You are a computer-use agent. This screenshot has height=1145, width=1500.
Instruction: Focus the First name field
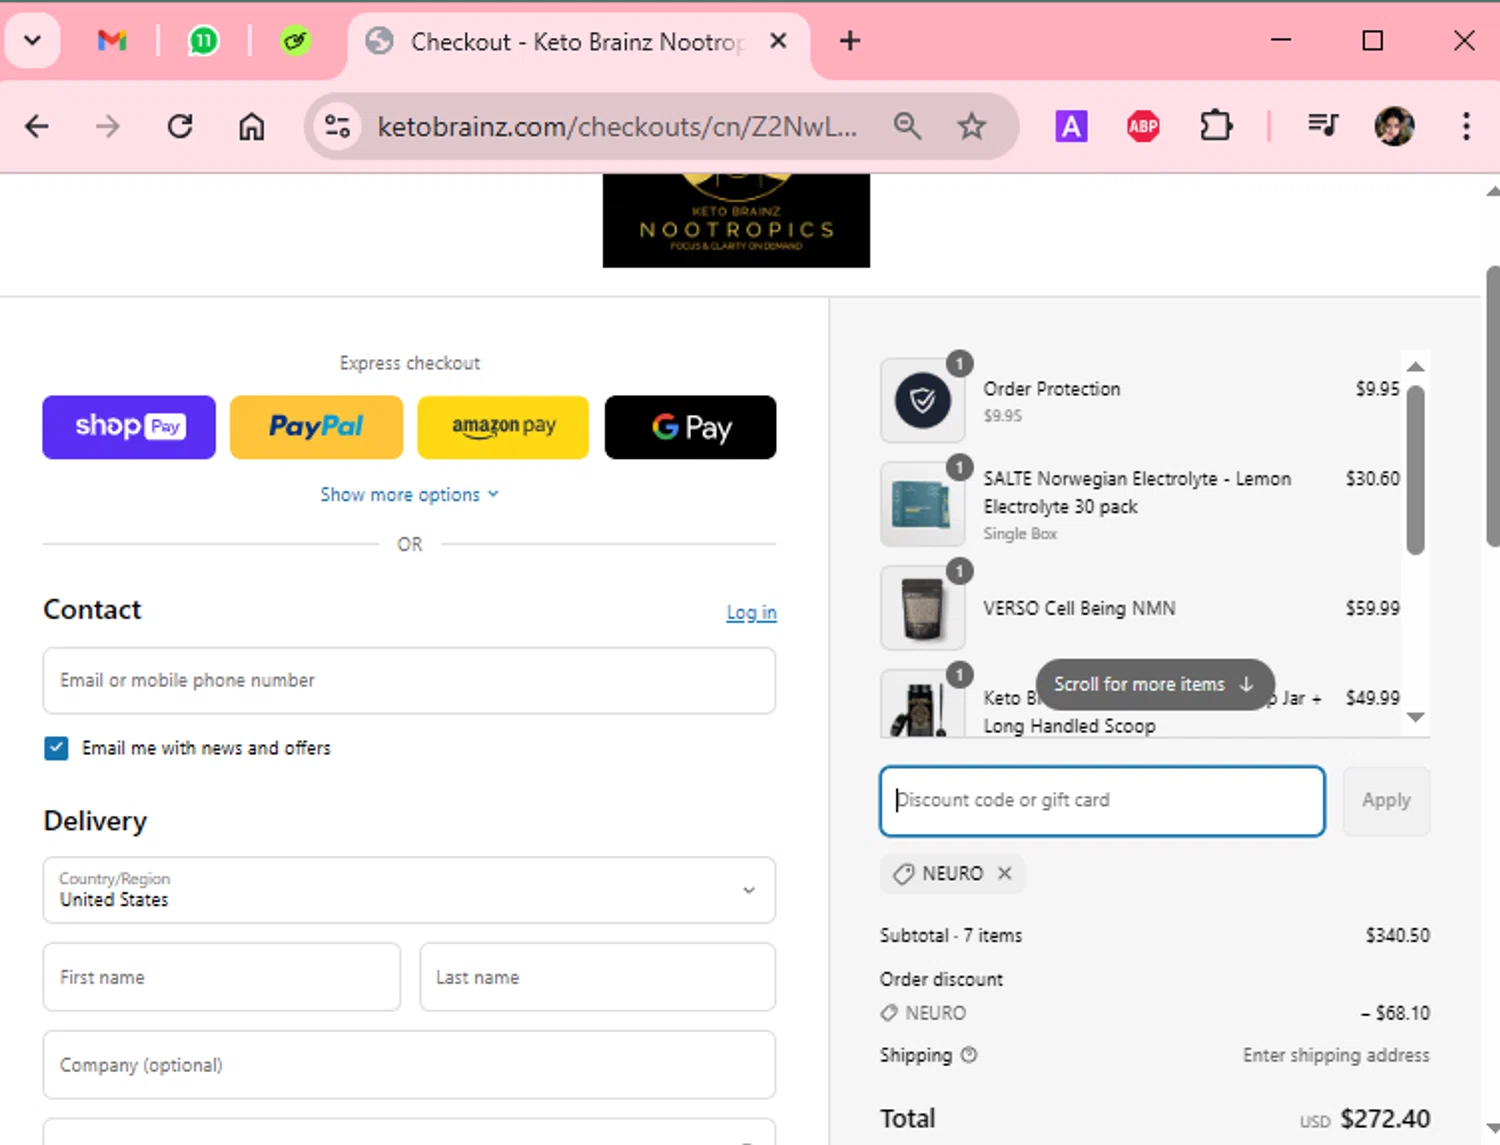click(x=222, y=977)
